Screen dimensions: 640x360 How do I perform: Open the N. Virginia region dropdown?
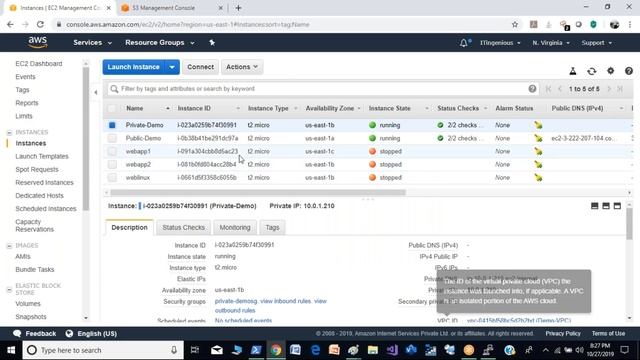click(x=551, y=43)
